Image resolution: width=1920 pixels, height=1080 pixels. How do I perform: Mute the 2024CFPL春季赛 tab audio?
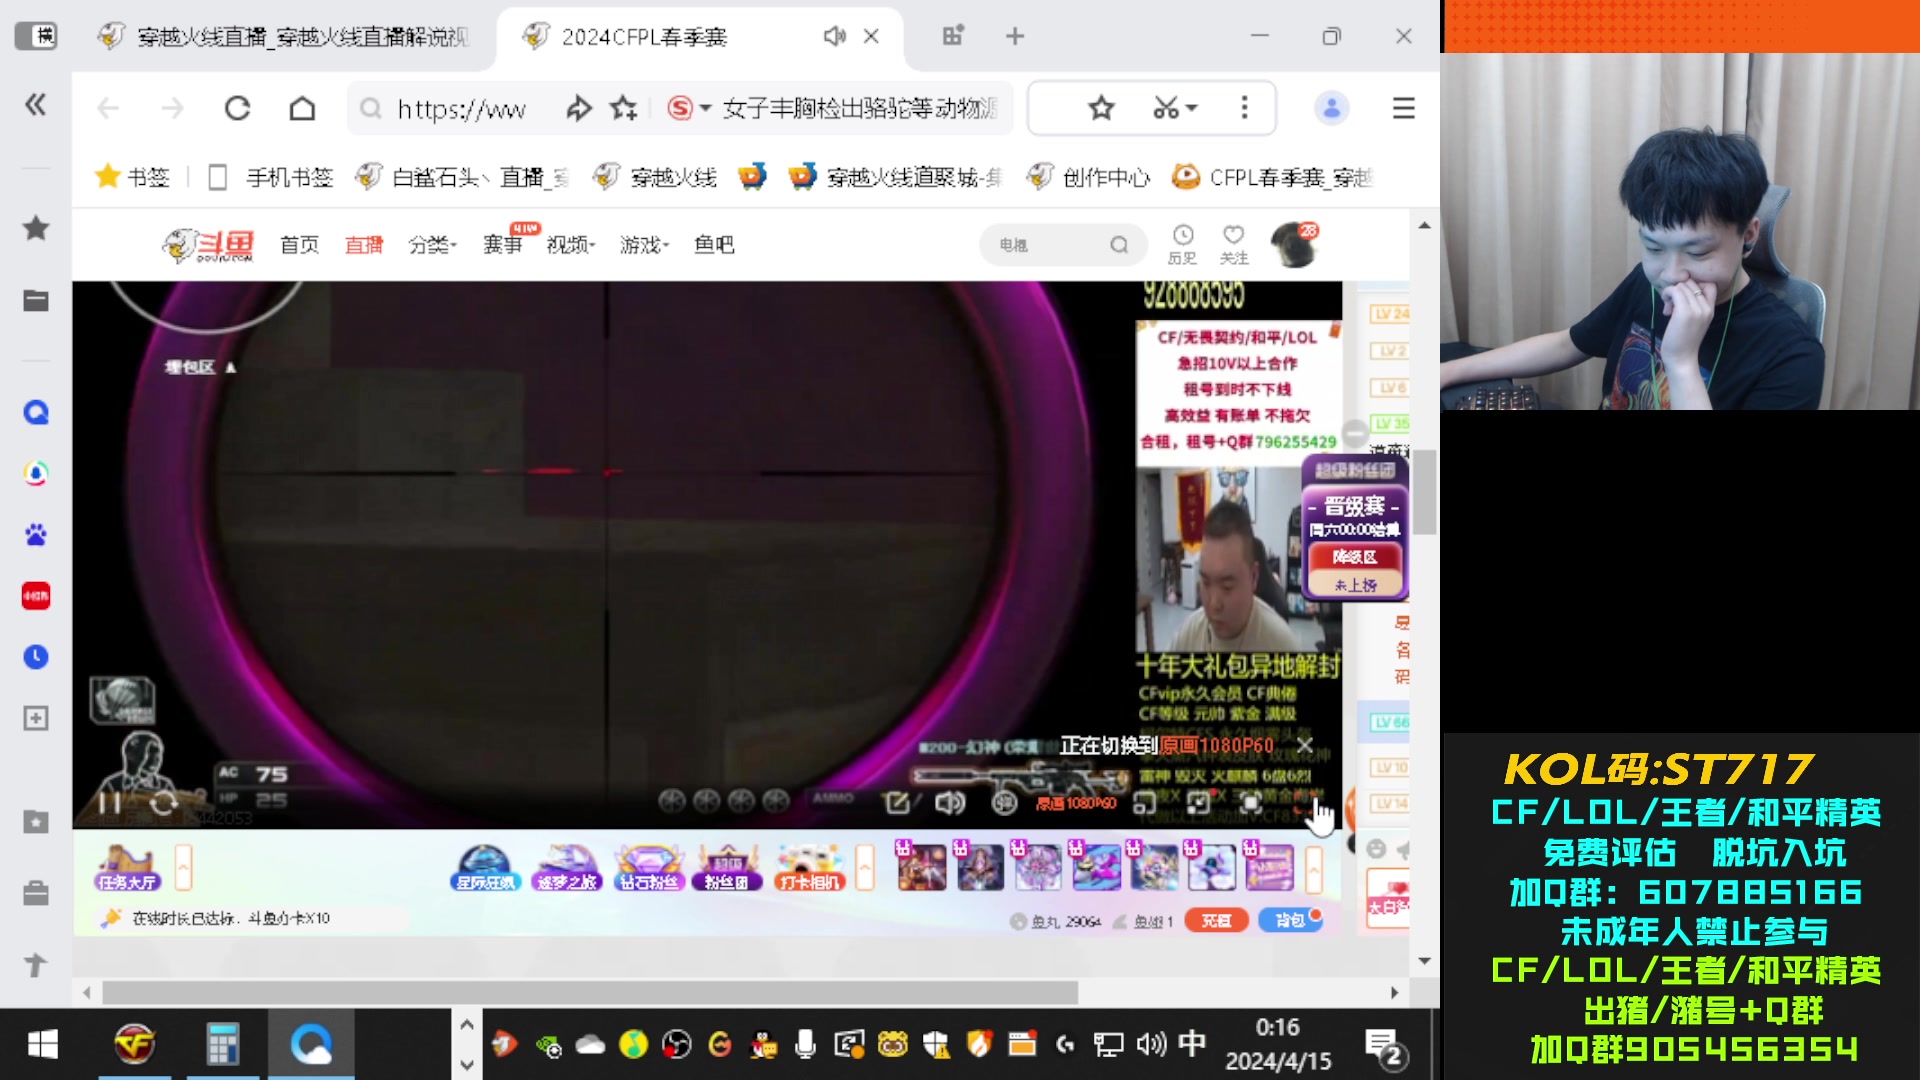click(x=834, y=37)
